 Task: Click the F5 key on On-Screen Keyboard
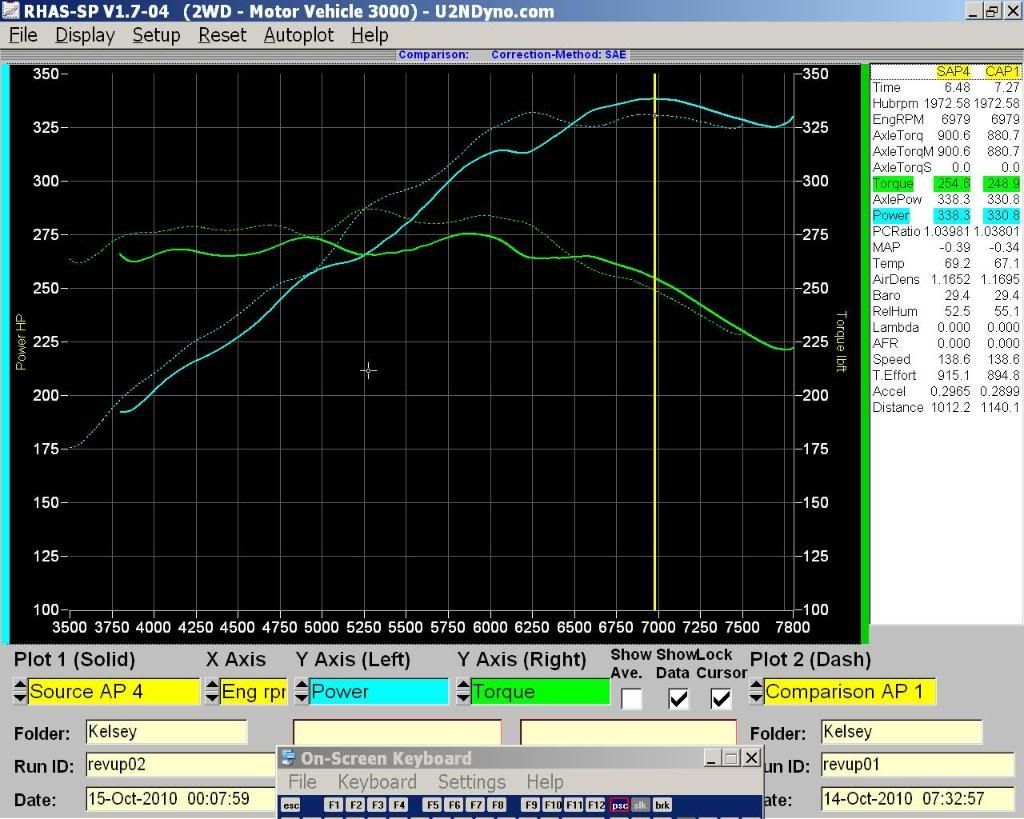(x=432, y=805)
